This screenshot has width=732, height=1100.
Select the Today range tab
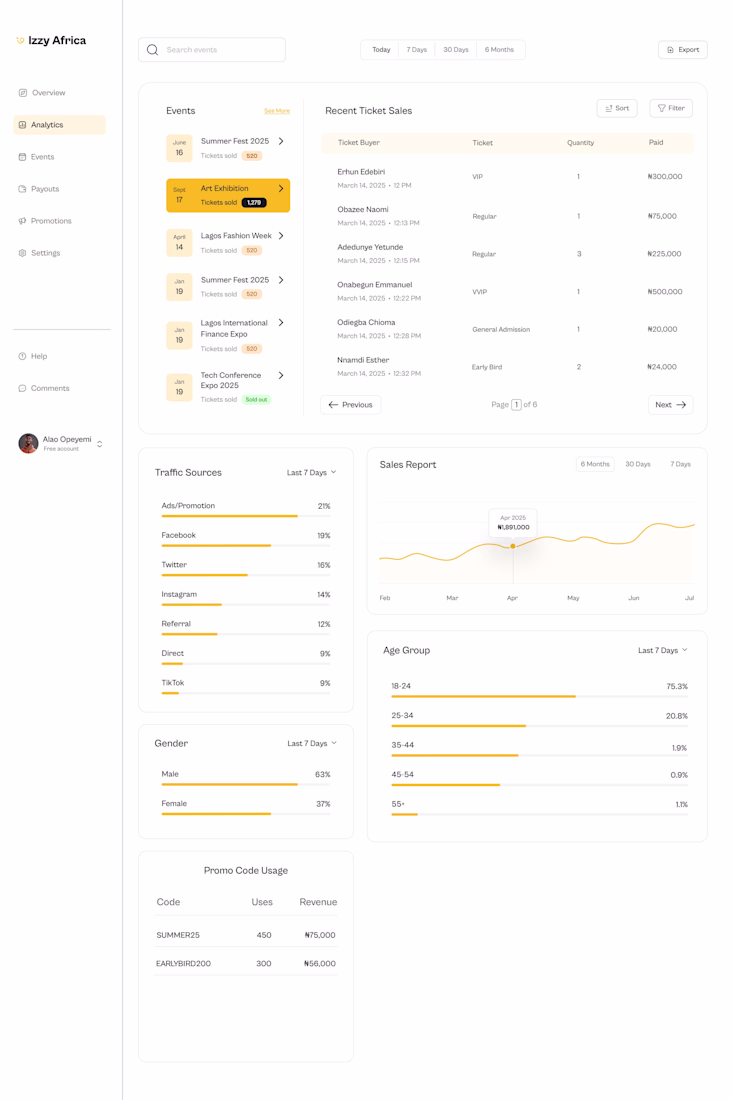click(381, 50)
